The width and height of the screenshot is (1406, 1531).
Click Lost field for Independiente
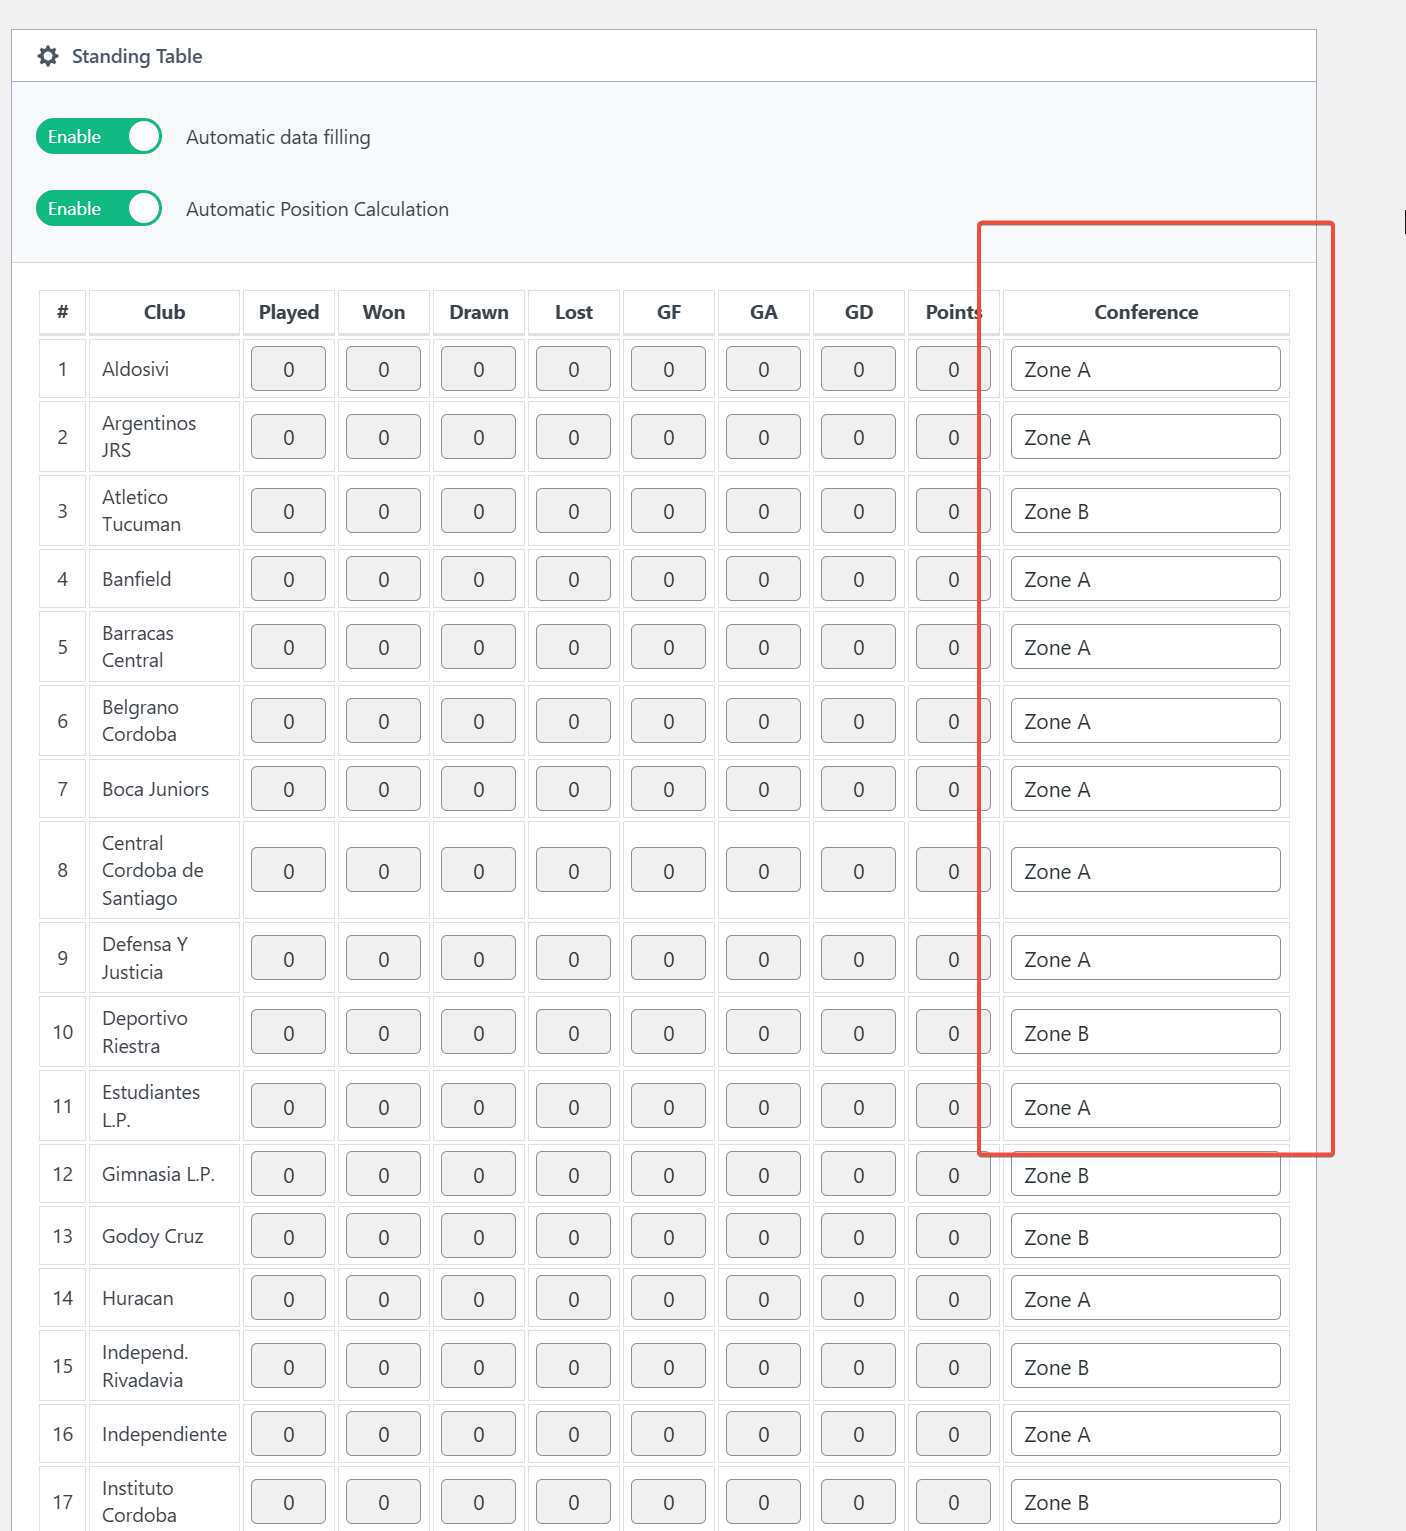(574, 1434)
